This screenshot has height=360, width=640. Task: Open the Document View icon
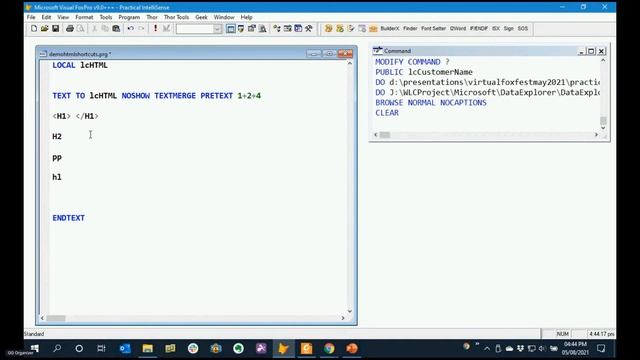262,29
